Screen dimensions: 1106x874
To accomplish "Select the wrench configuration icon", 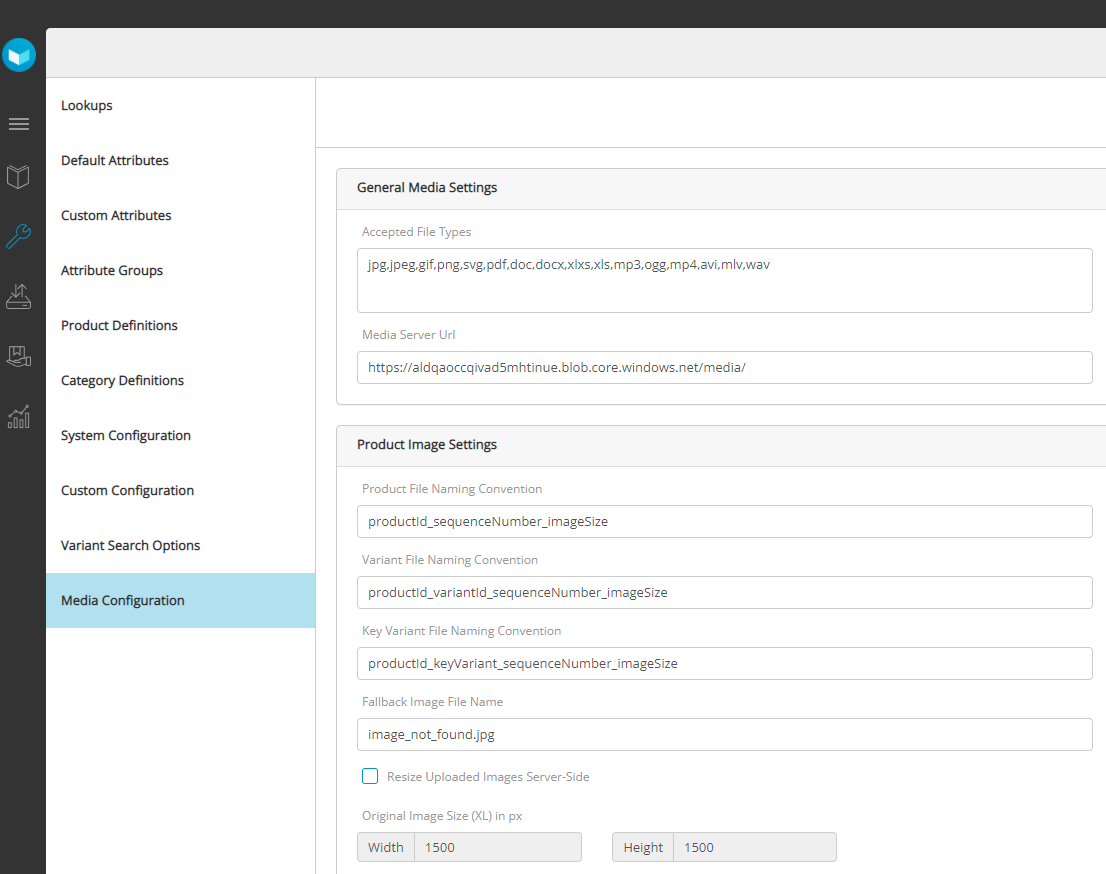I will click(19, 236).
